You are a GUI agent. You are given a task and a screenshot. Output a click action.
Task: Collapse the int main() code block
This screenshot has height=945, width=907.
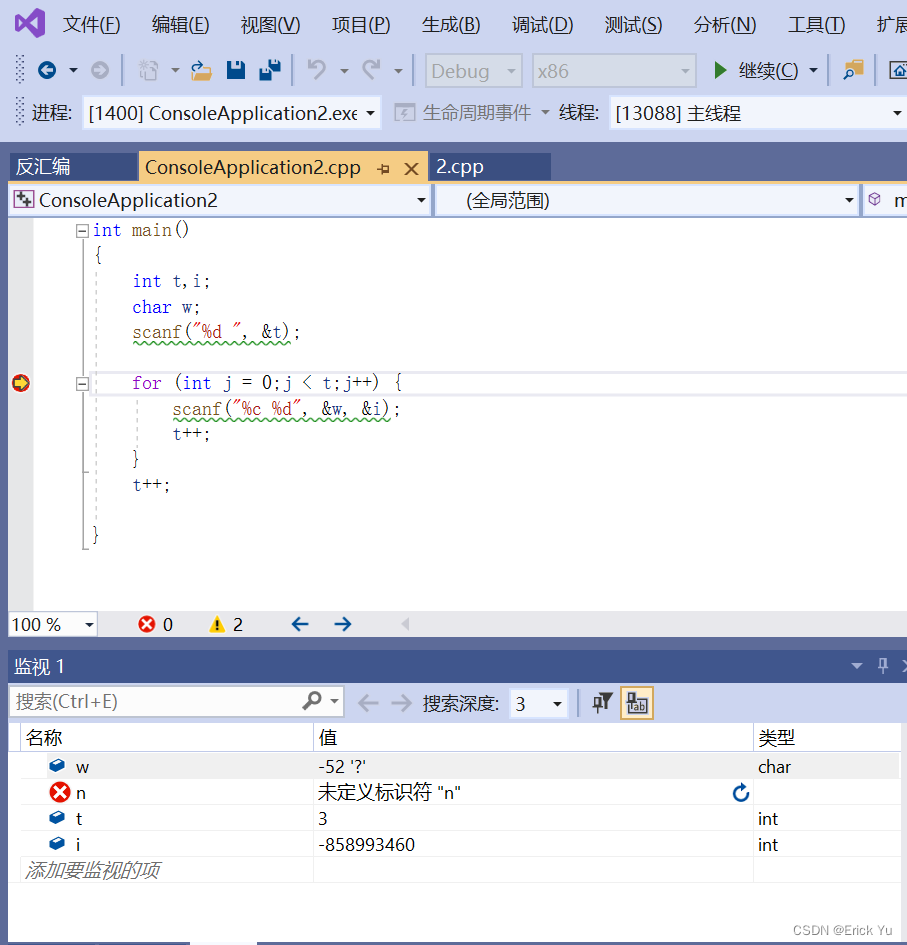tap(82, 231)
